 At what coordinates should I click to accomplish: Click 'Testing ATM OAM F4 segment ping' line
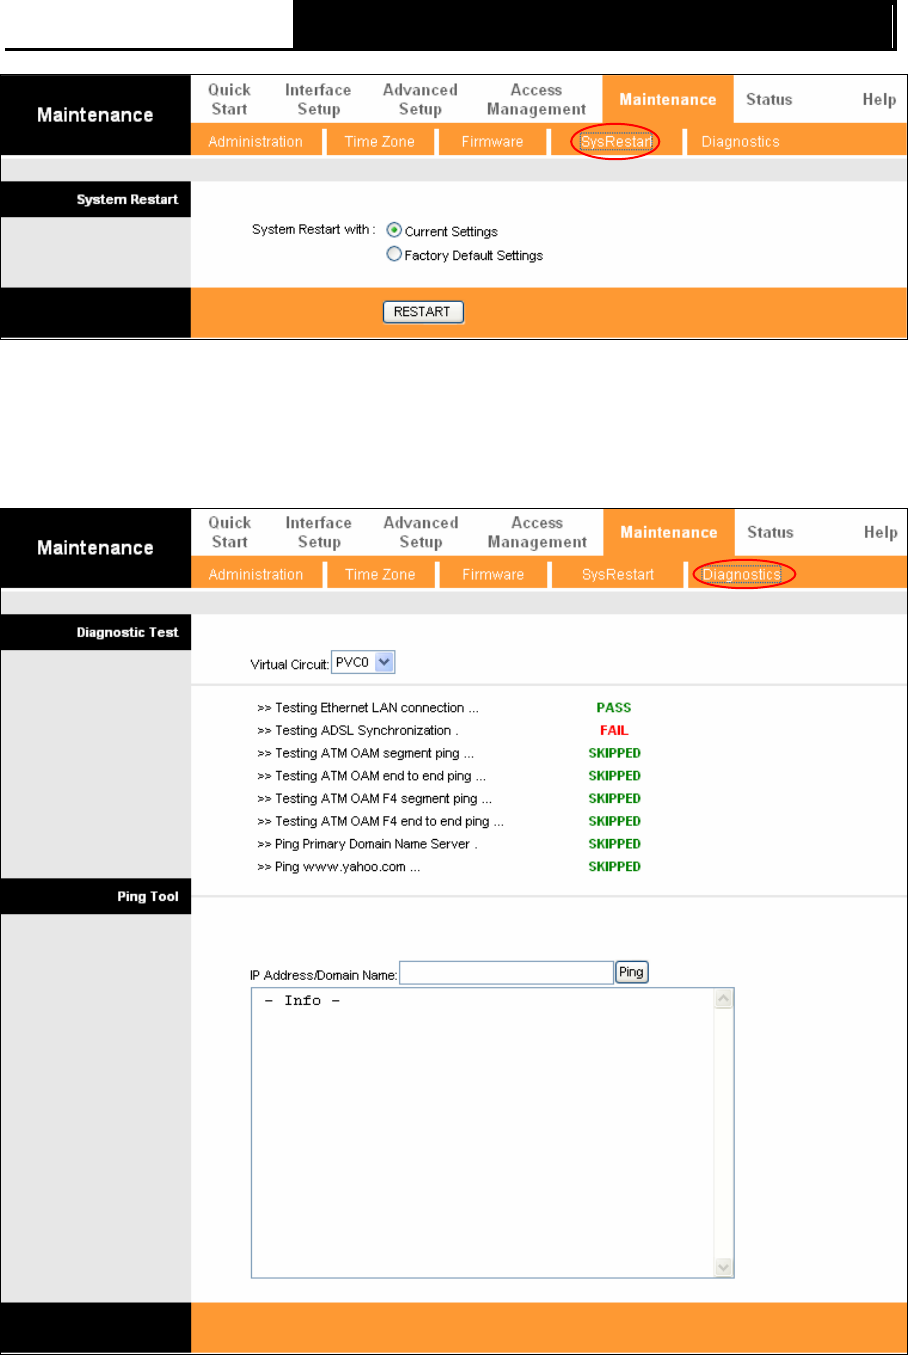375,798
